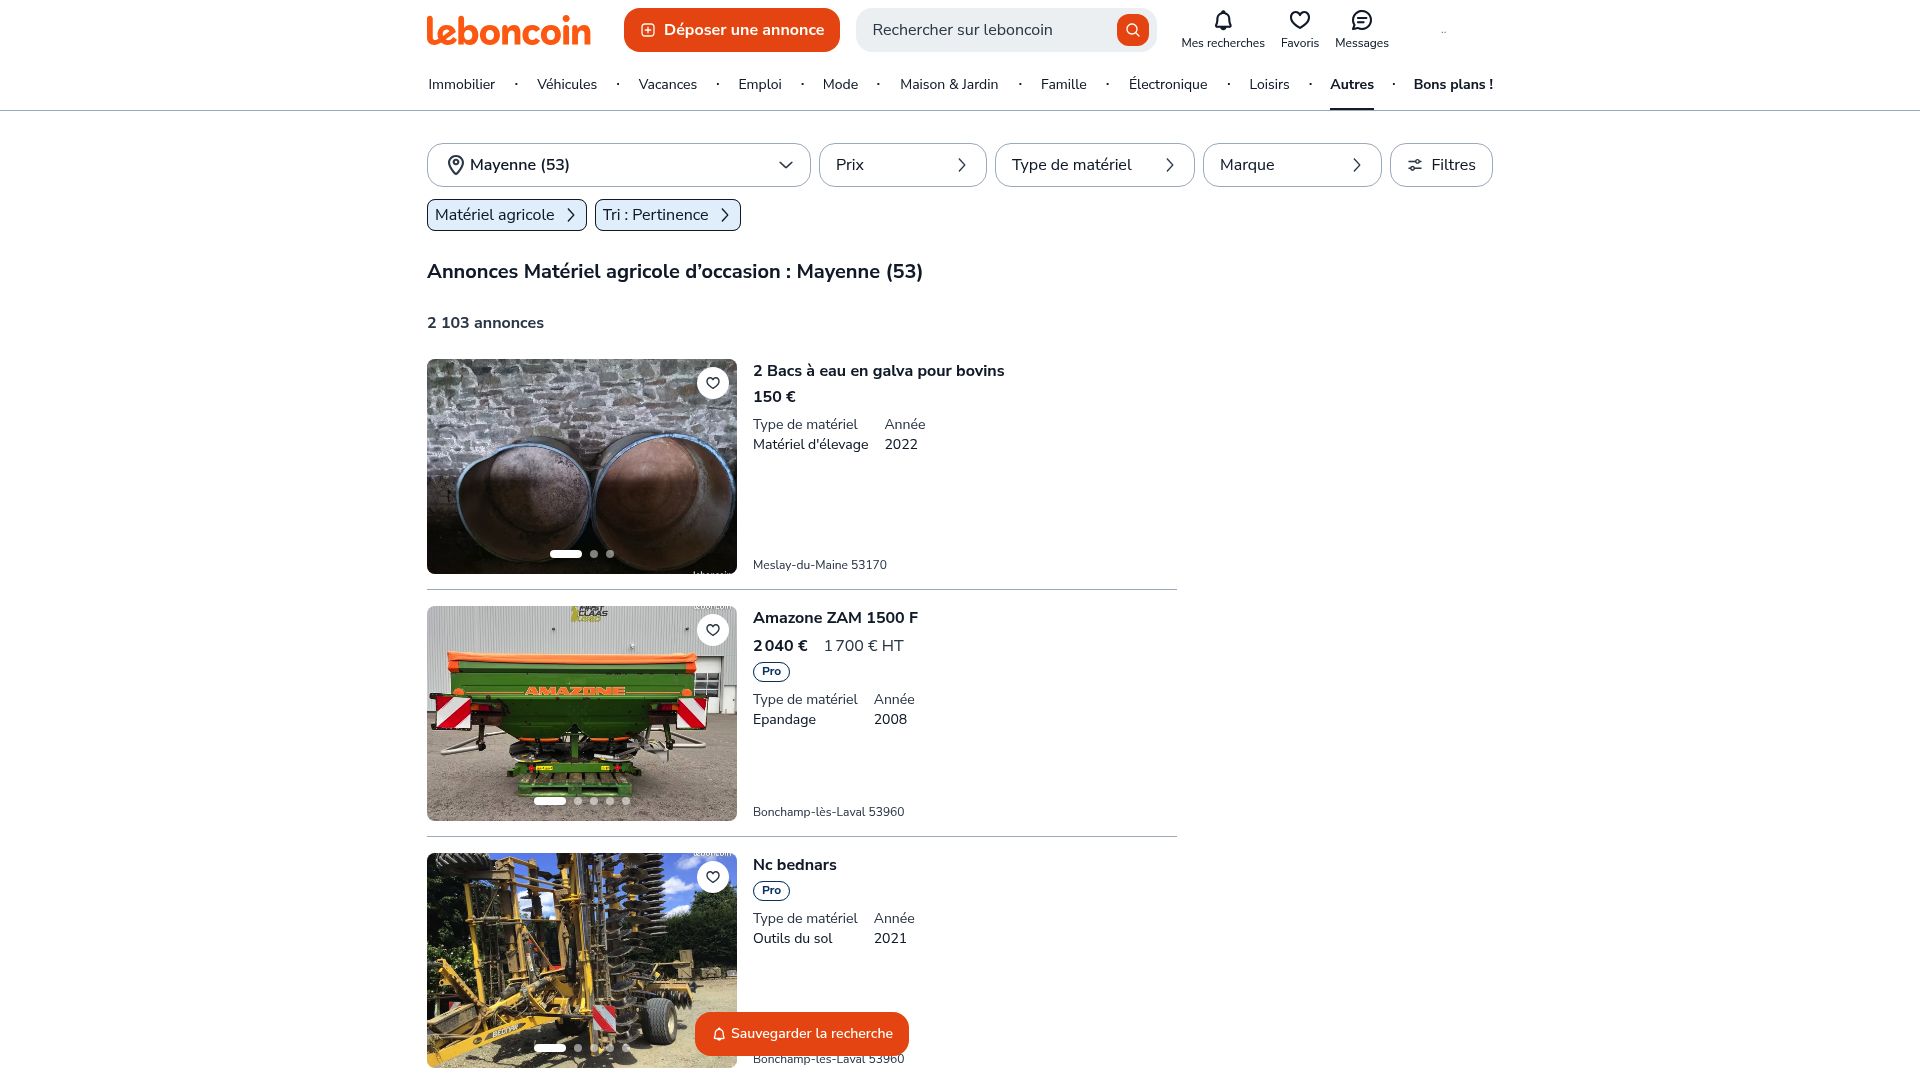The height and width of the screenshot is (1080, 1920).
Task: Click the orange search magnifier icon
Action: coord(1132,30)
